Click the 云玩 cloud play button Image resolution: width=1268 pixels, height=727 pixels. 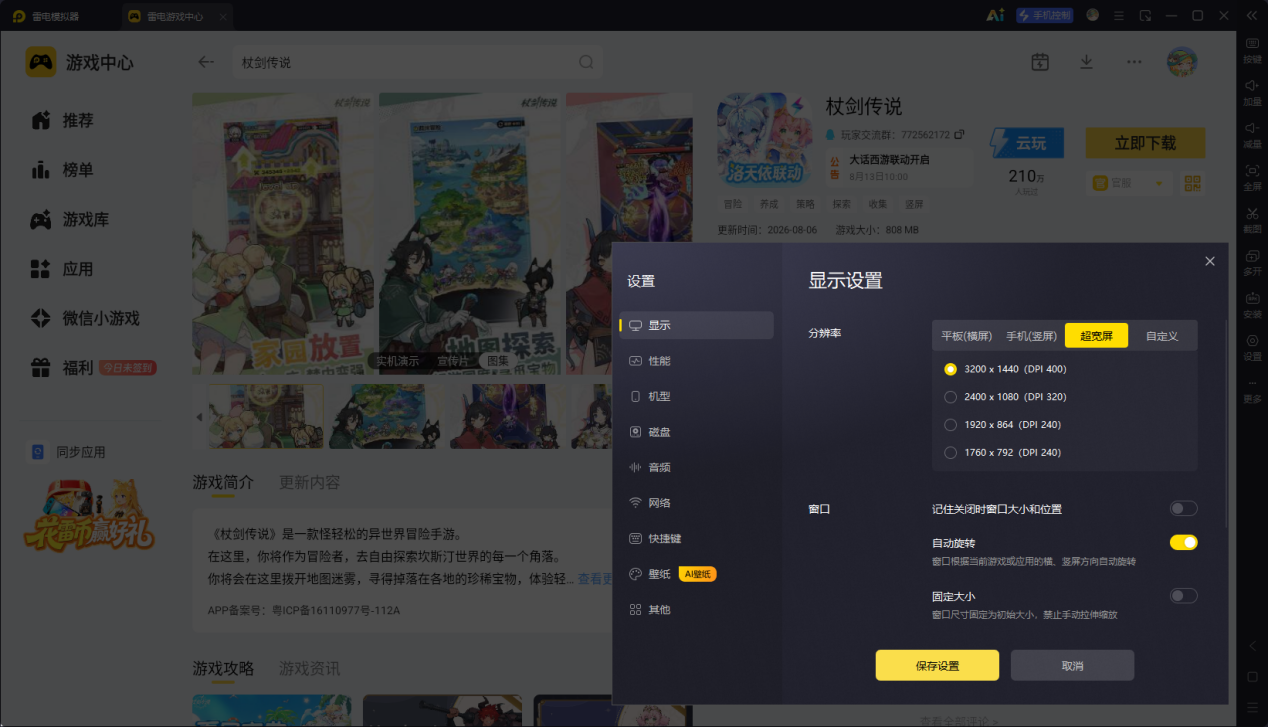[x=1027, y=143]
